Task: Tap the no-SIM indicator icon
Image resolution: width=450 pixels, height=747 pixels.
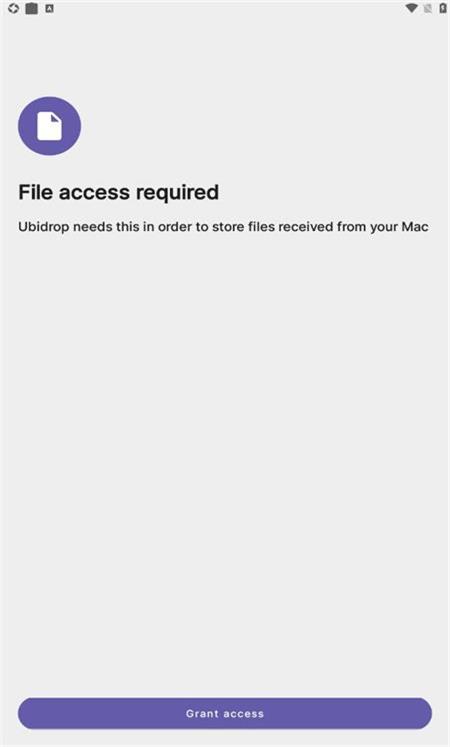Action: pos(428,8)
